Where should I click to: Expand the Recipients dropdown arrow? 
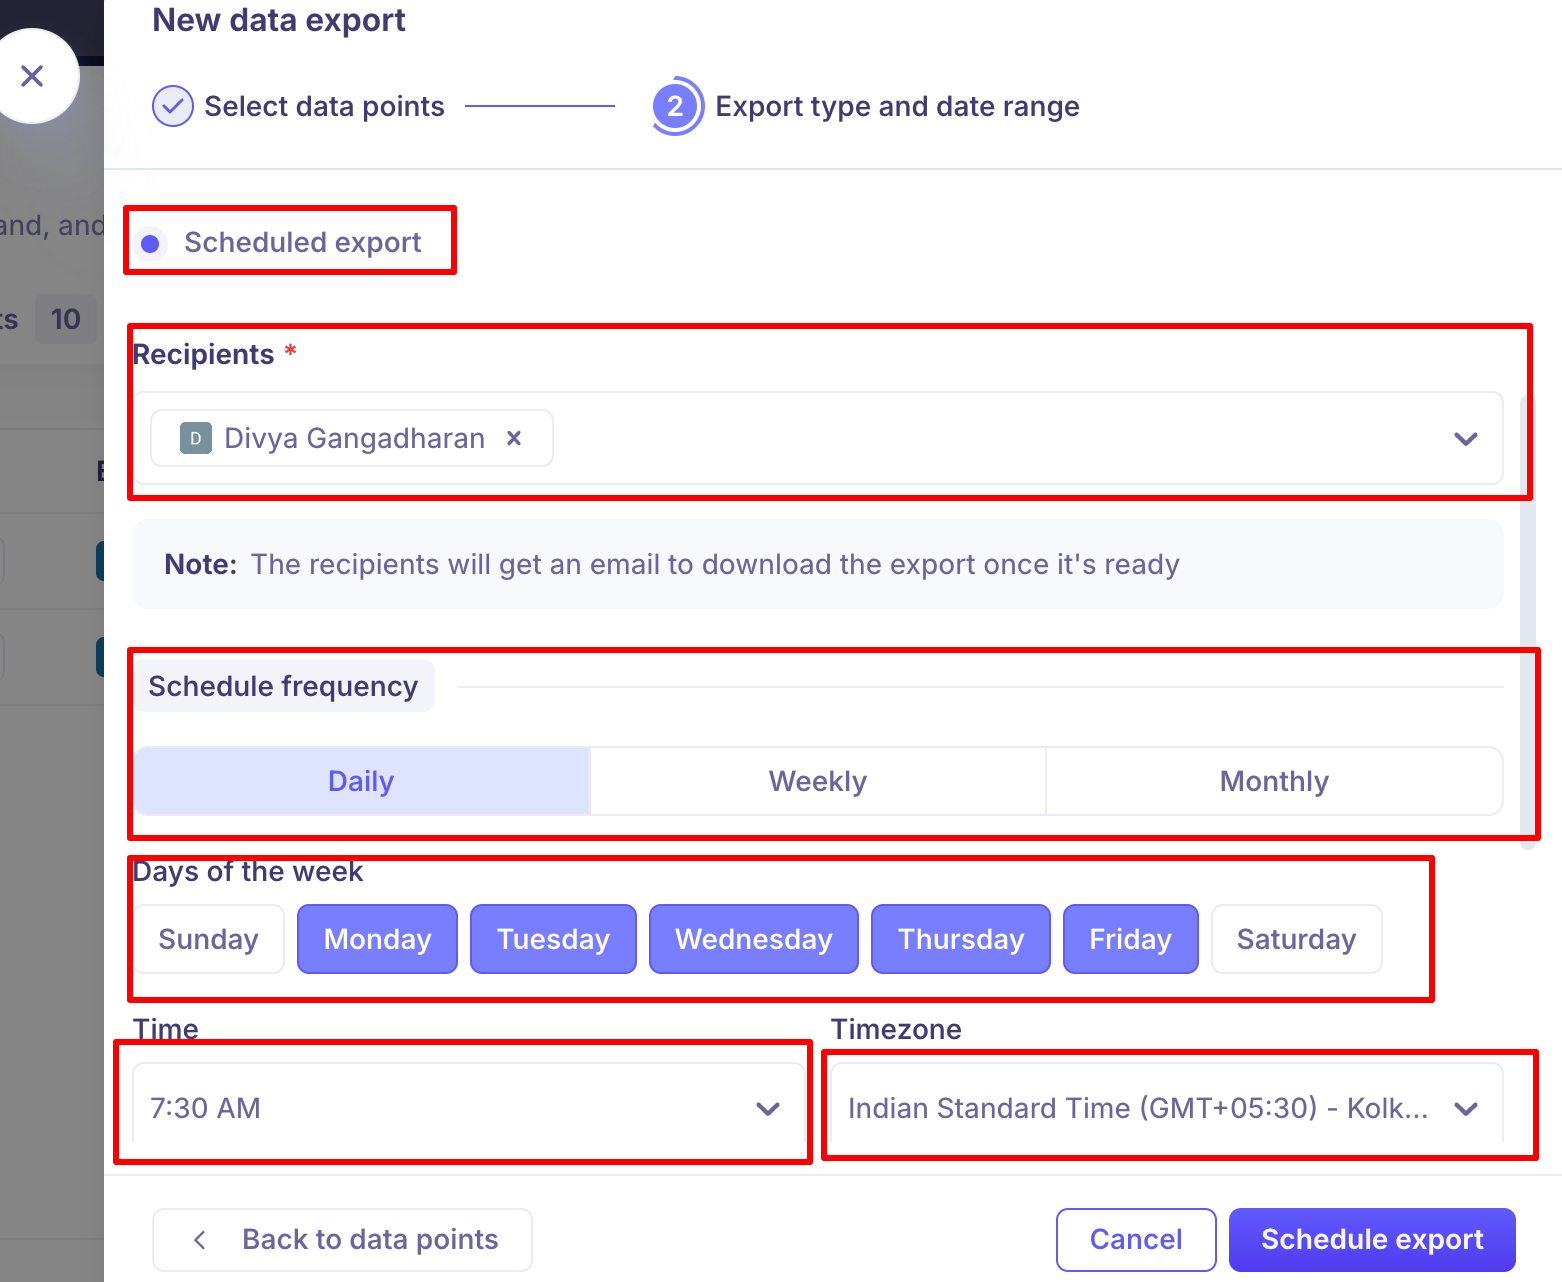tap(1465, 439)
